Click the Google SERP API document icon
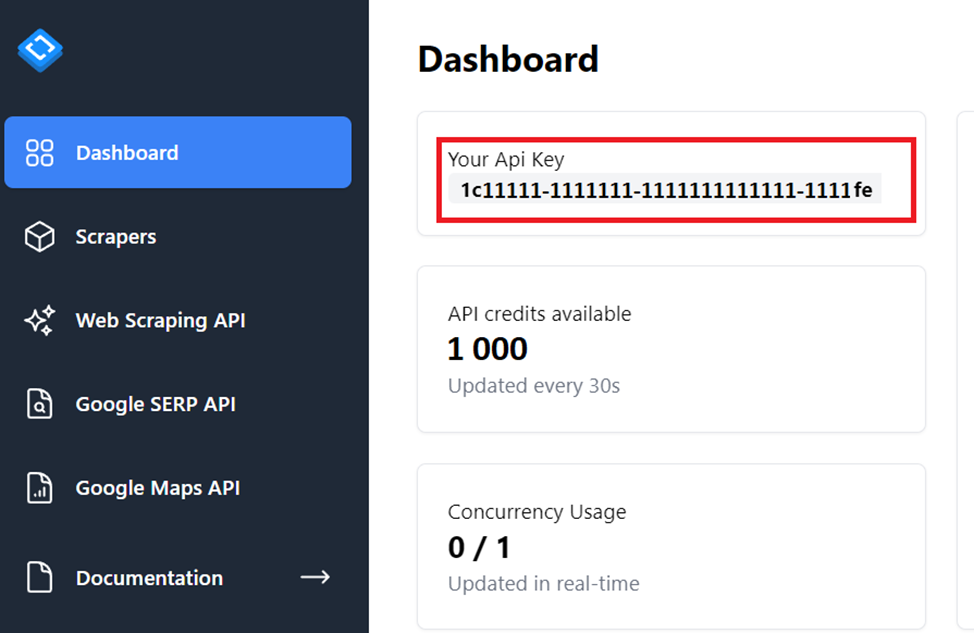The width and height of the screenshot is (974, 633). (x=38, y=404)
